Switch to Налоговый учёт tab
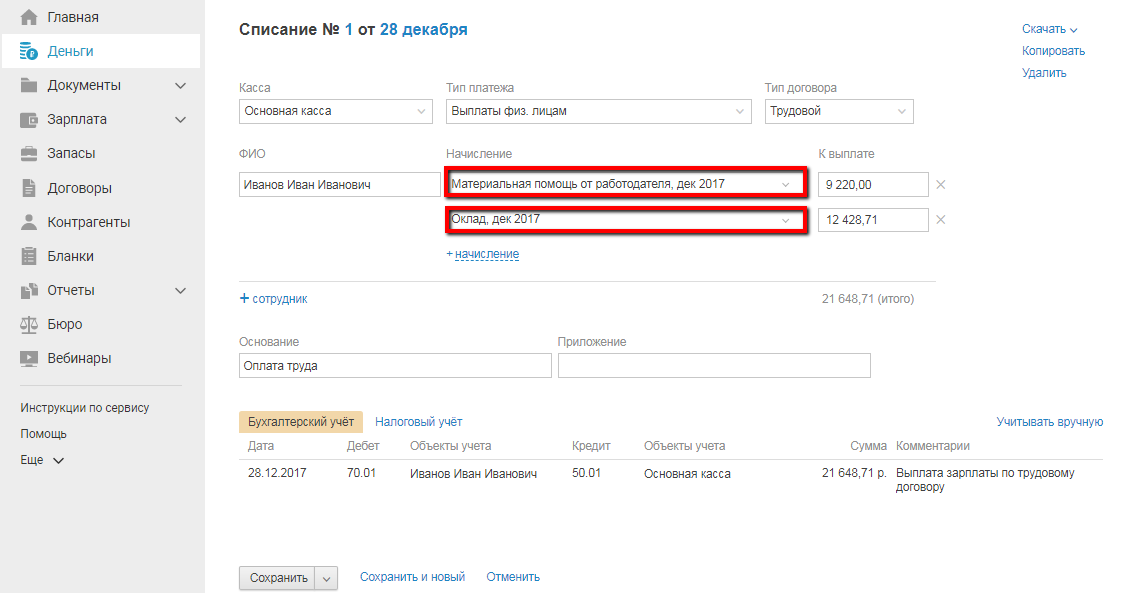 (x=419, y=422)
